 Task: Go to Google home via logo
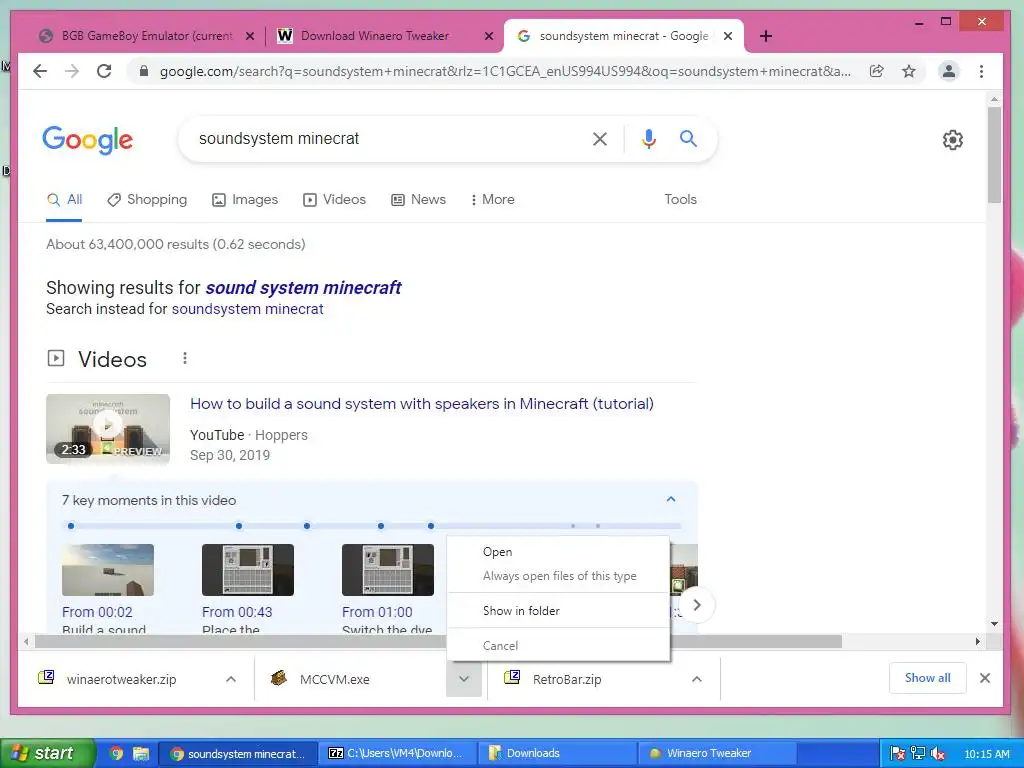(x=88, y=140)
